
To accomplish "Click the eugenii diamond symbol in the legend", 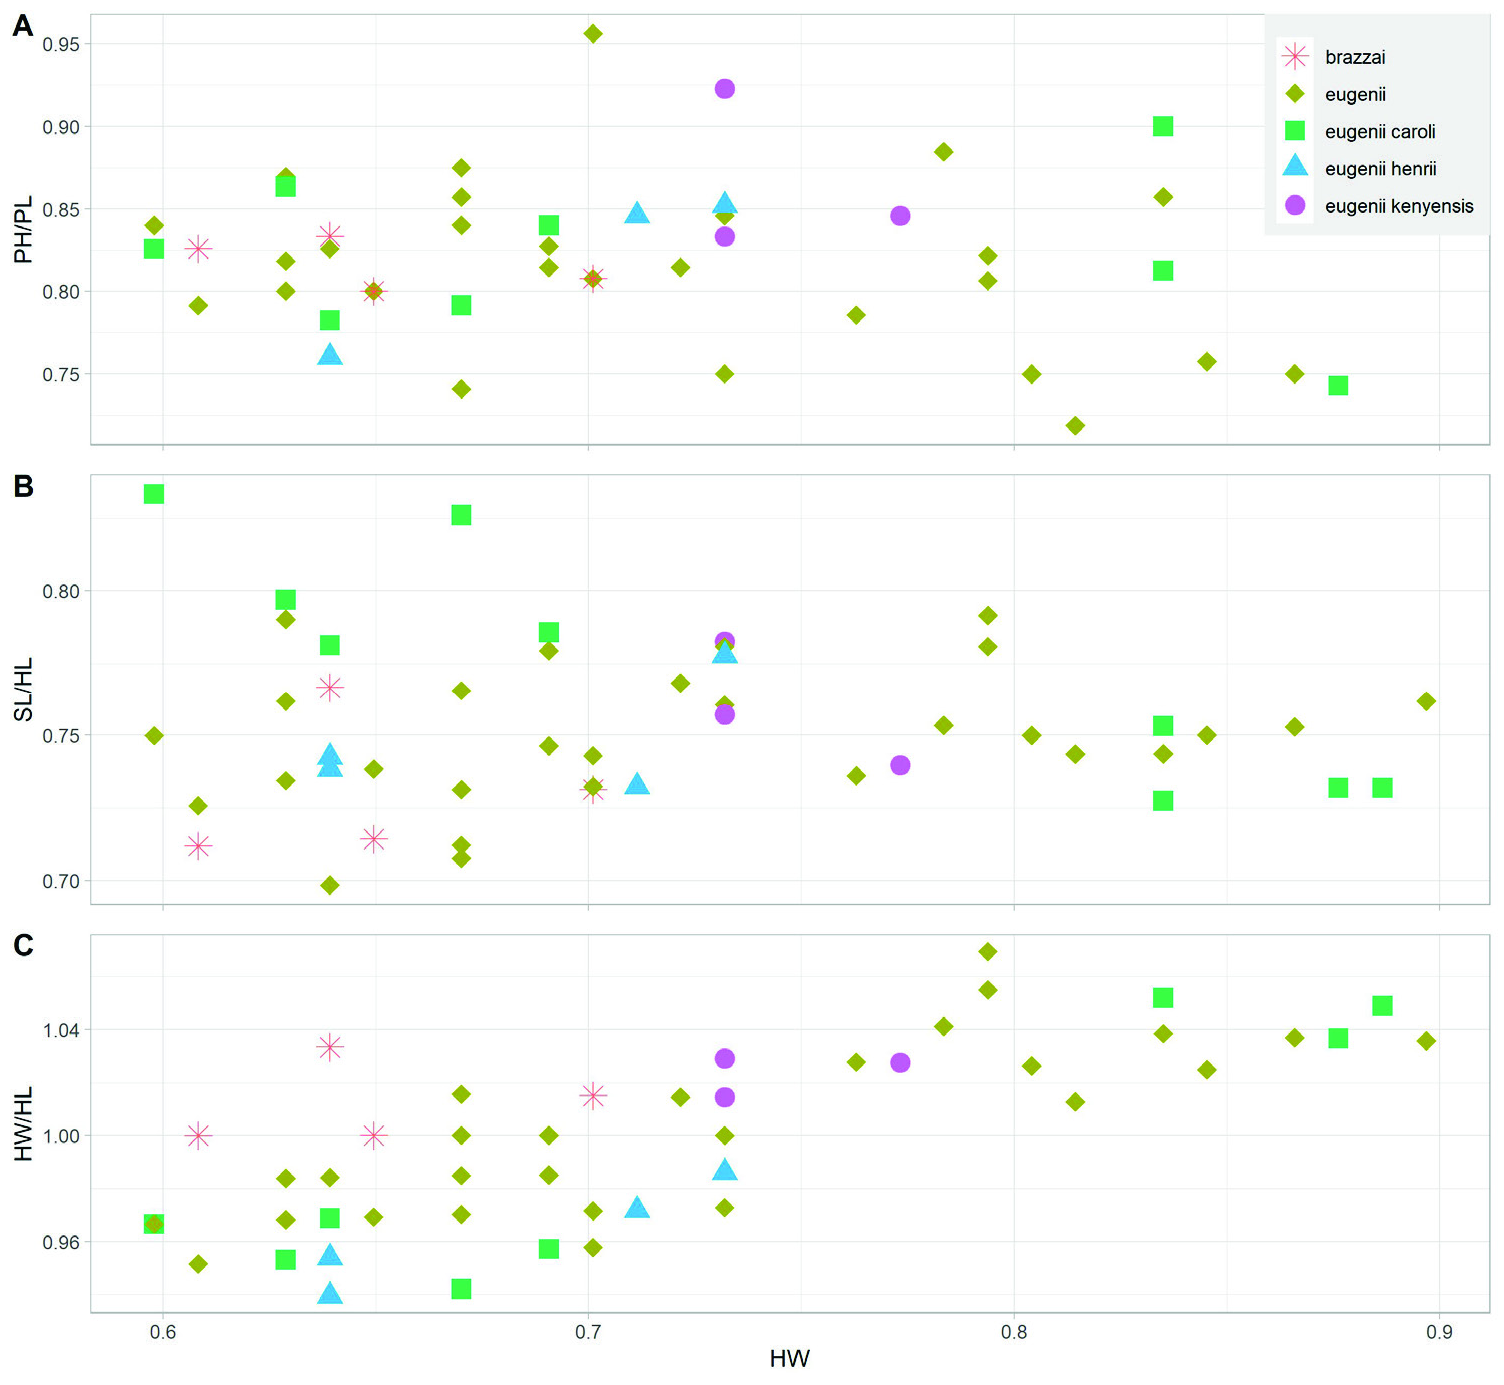I will (1295, 94).
